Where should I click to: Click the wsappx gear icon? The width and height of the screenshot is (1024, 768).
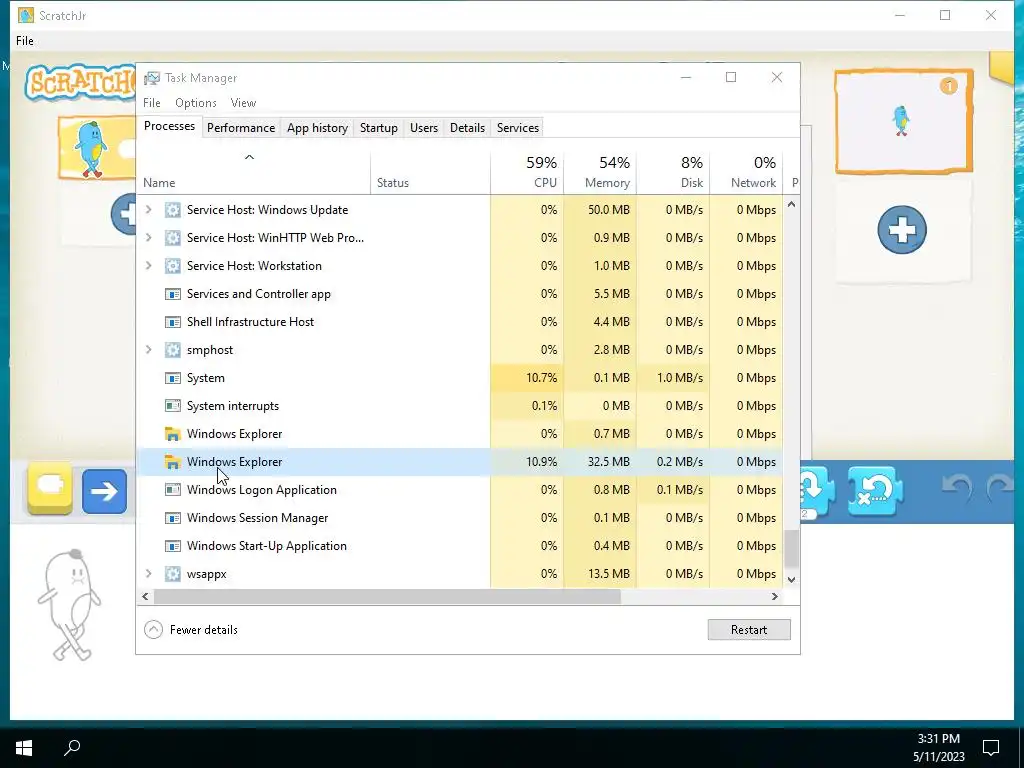coord(172,574)
